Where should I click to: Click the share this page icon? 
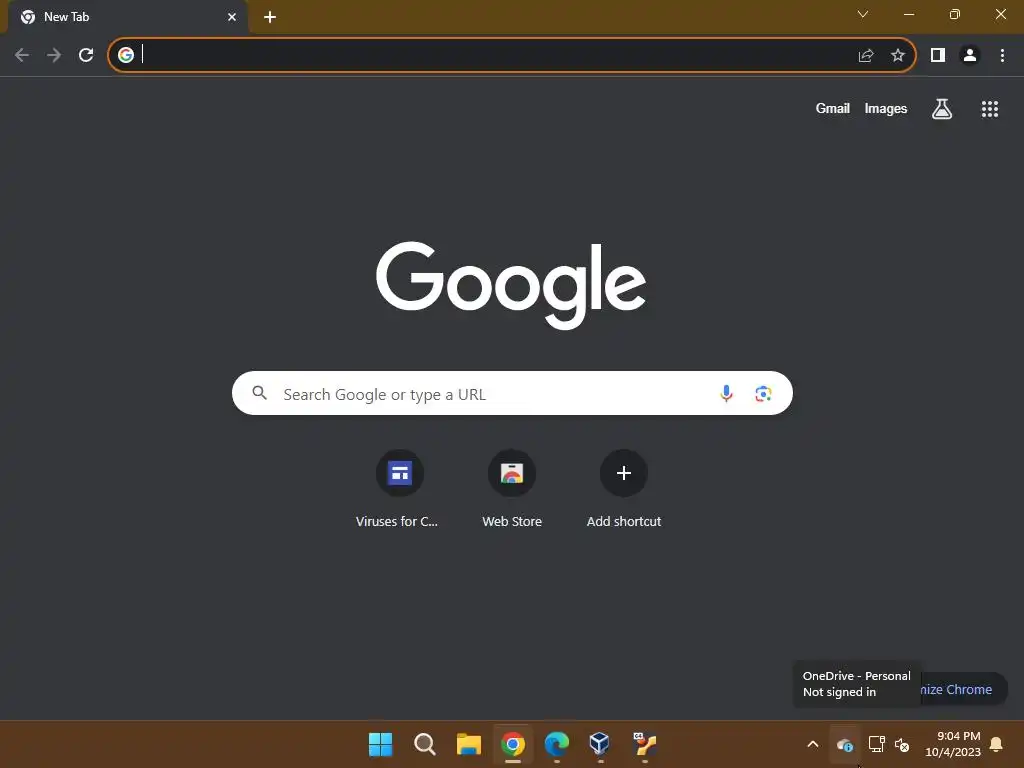(866, 56)
